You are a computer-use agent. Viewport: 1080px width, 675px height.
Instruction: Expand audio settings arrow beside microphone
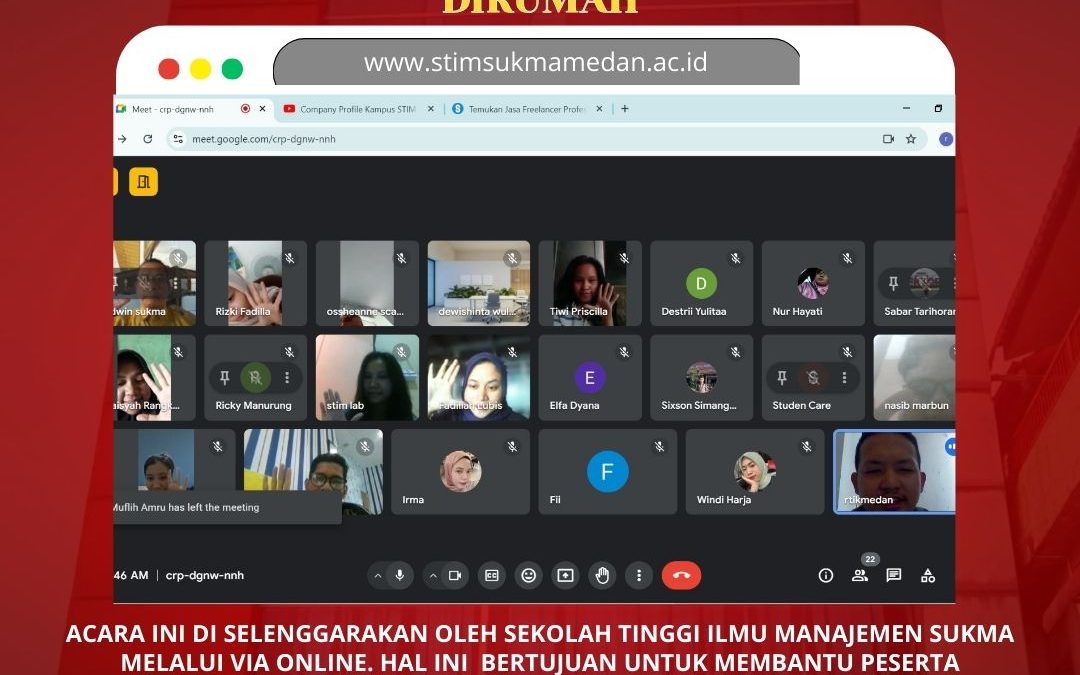pyautogui.click(x=377, y=576)
